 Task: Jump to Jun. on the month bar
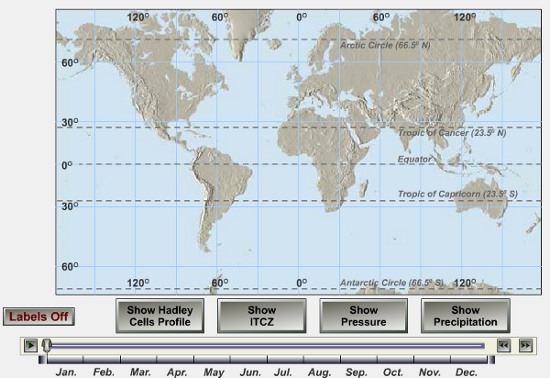[249, 359]
